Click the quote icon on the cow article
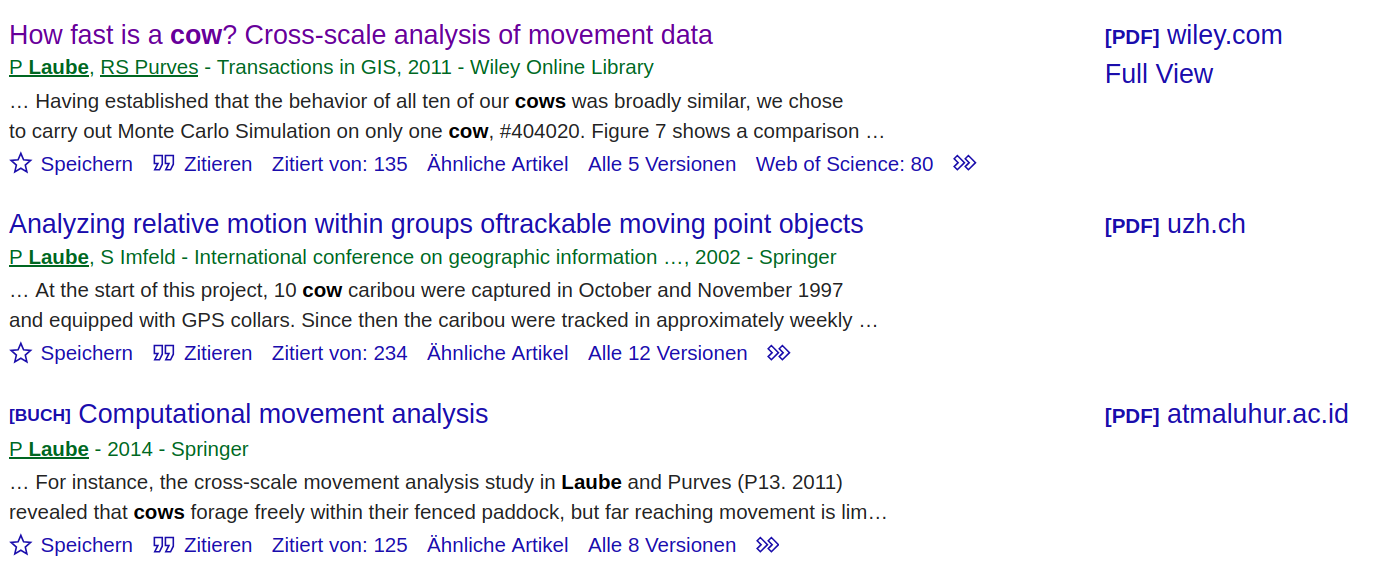Screen dimensions: 1389x587 (x=164, y=163)
